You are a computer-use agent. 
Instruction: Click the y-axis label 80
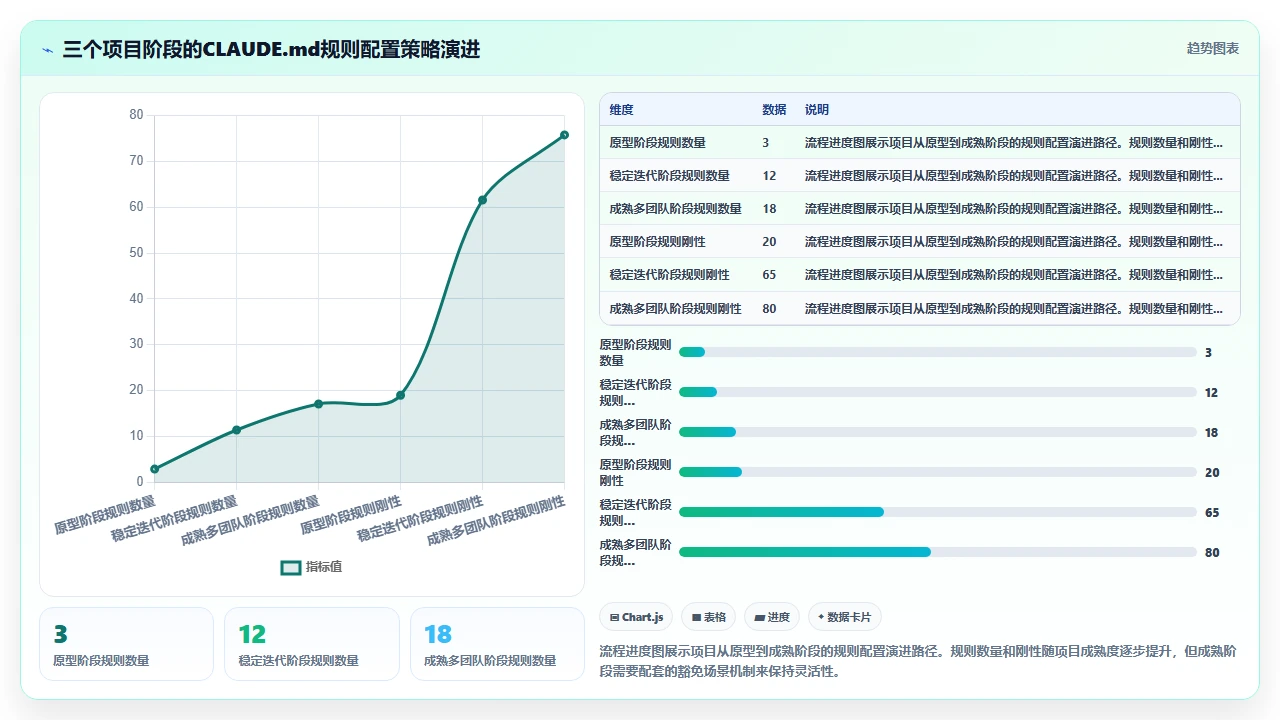click(x=137, y=115)
